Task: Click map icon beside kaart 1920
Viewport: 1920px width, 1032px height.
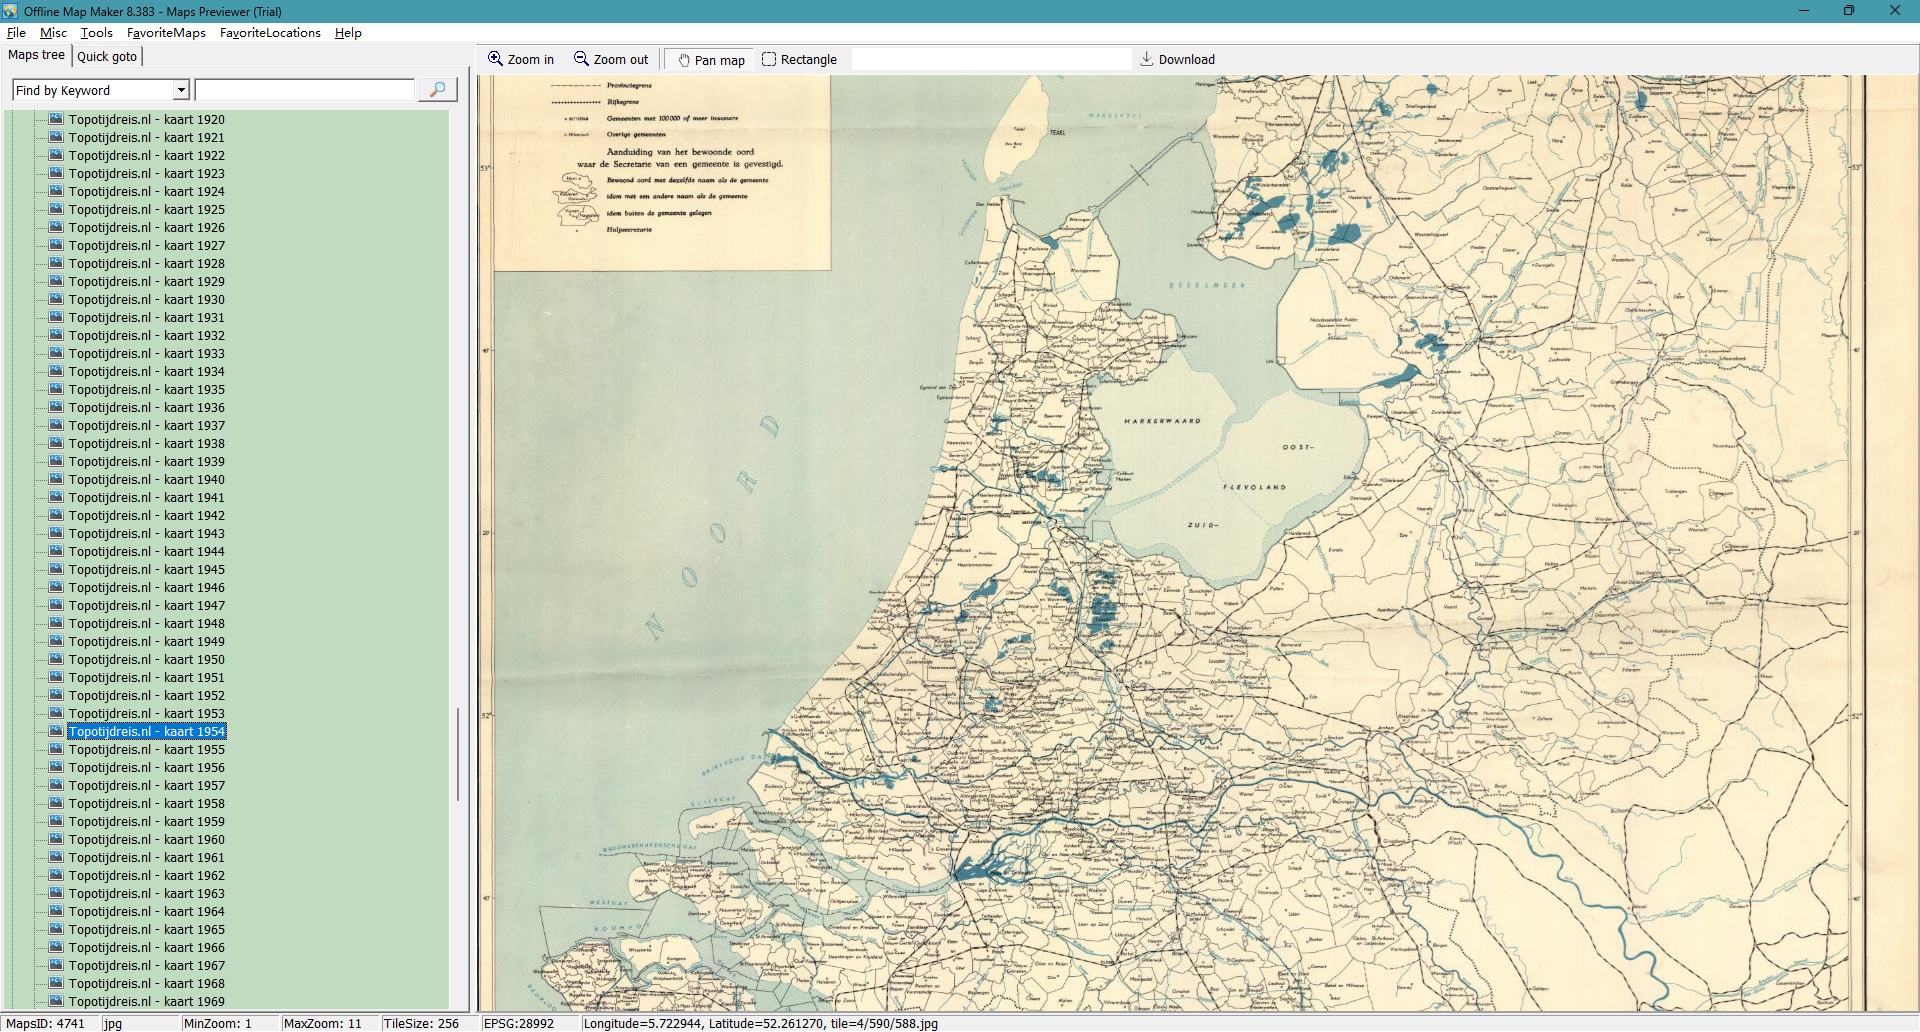Action: [x=57, y=119]
